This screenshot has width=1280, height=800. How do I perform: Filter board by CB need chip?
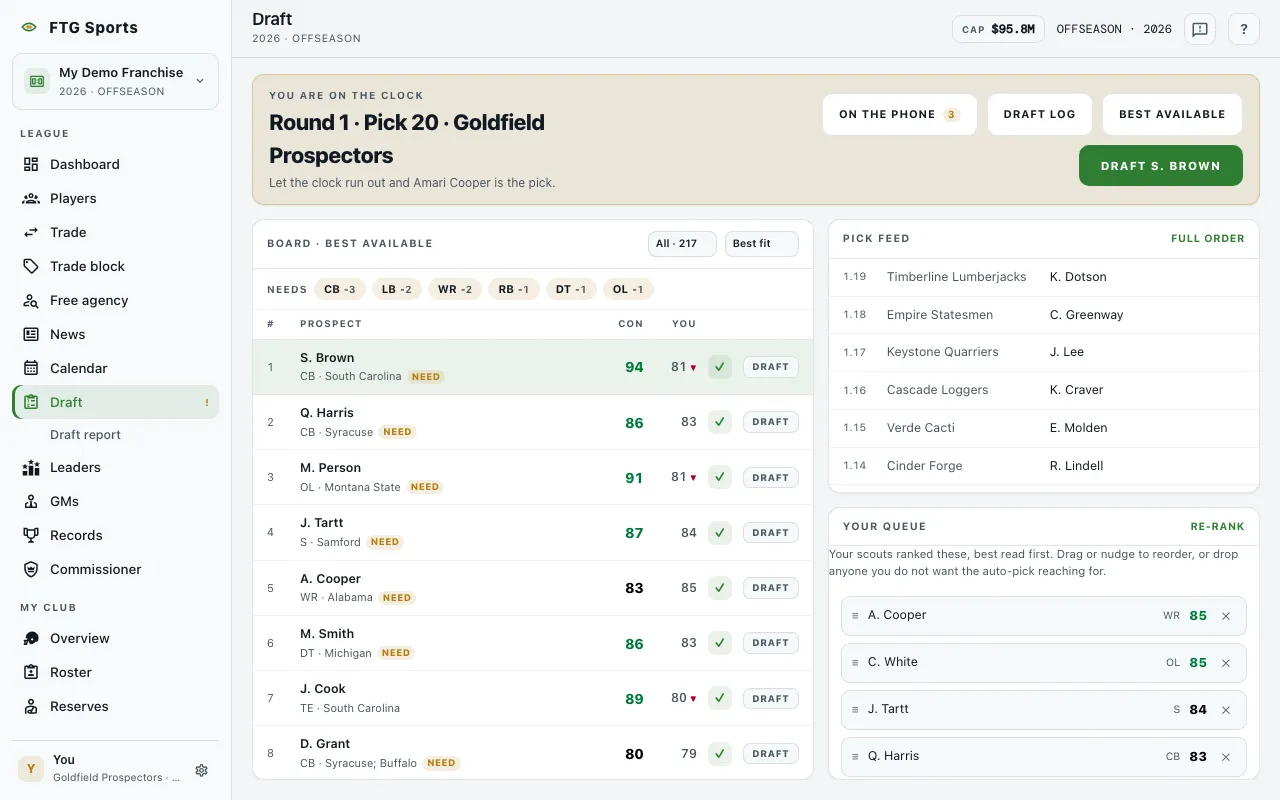click(x=340, y=289)
